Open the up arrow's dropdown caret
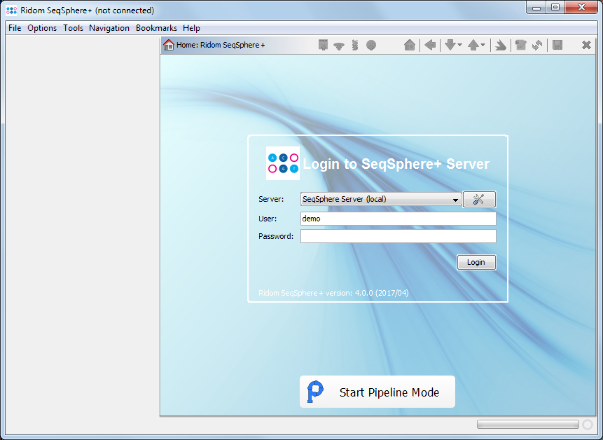The width and height of the screenshot is (603, 440). click(483, 45)
